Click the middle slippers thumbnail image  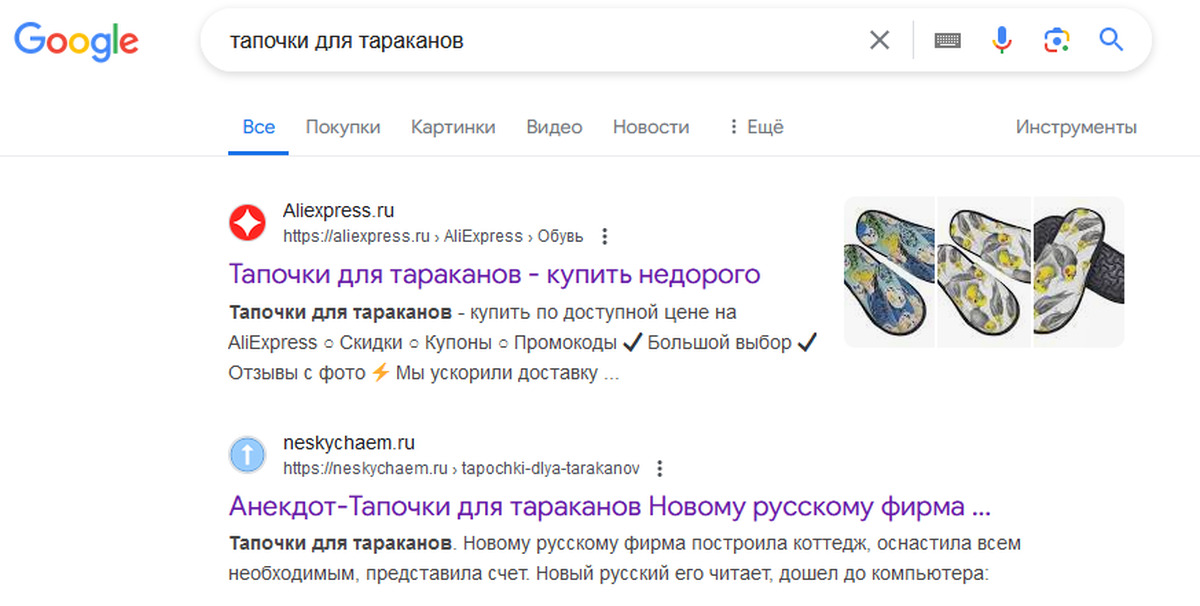click(x=984, y=271)
